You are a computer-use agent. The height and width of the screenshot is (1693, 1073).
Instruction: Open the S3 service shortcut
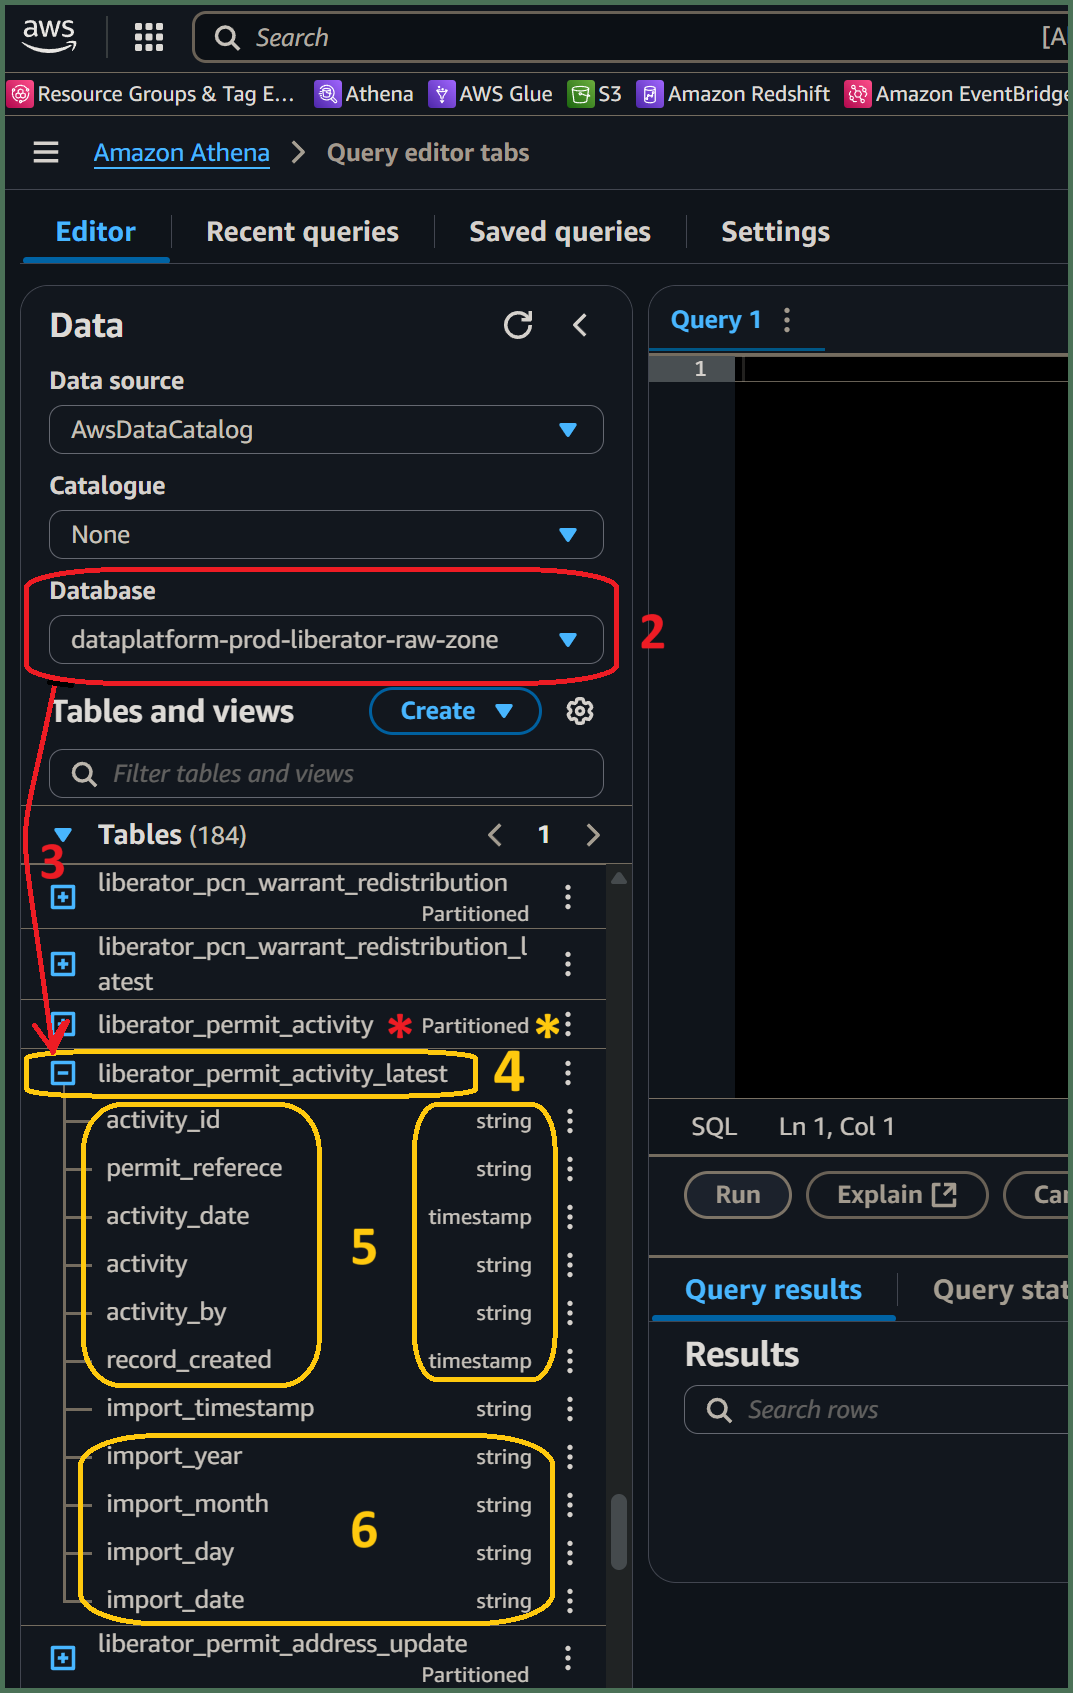(595, 94)
